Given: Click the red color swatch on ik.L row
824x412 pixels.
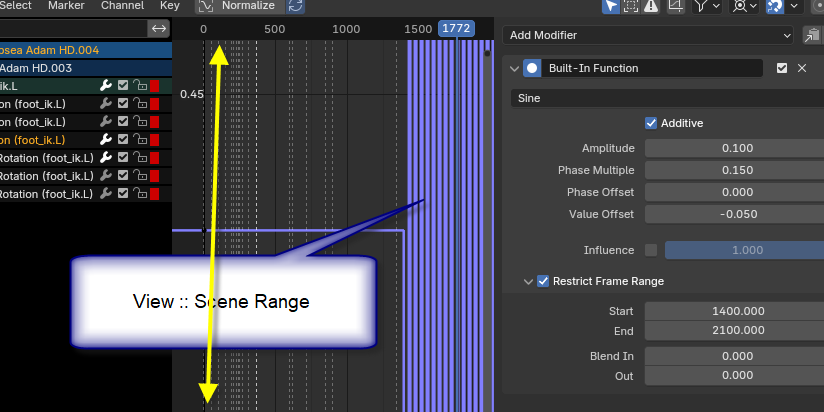Looking at the screenshot, I should point(154,86).
